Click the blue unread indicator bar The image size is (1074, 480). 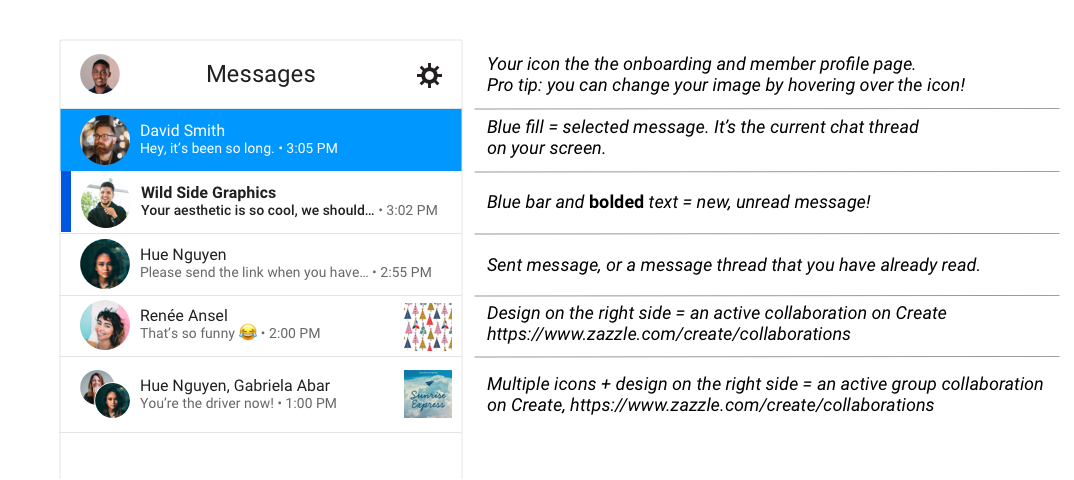click(66, 202)
